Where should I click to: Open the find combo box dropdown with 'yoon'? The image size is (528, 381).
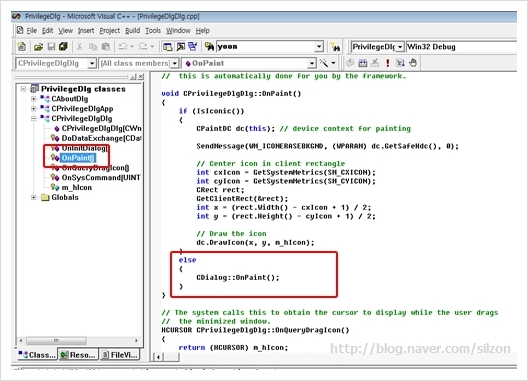click(x=319, y=46)
